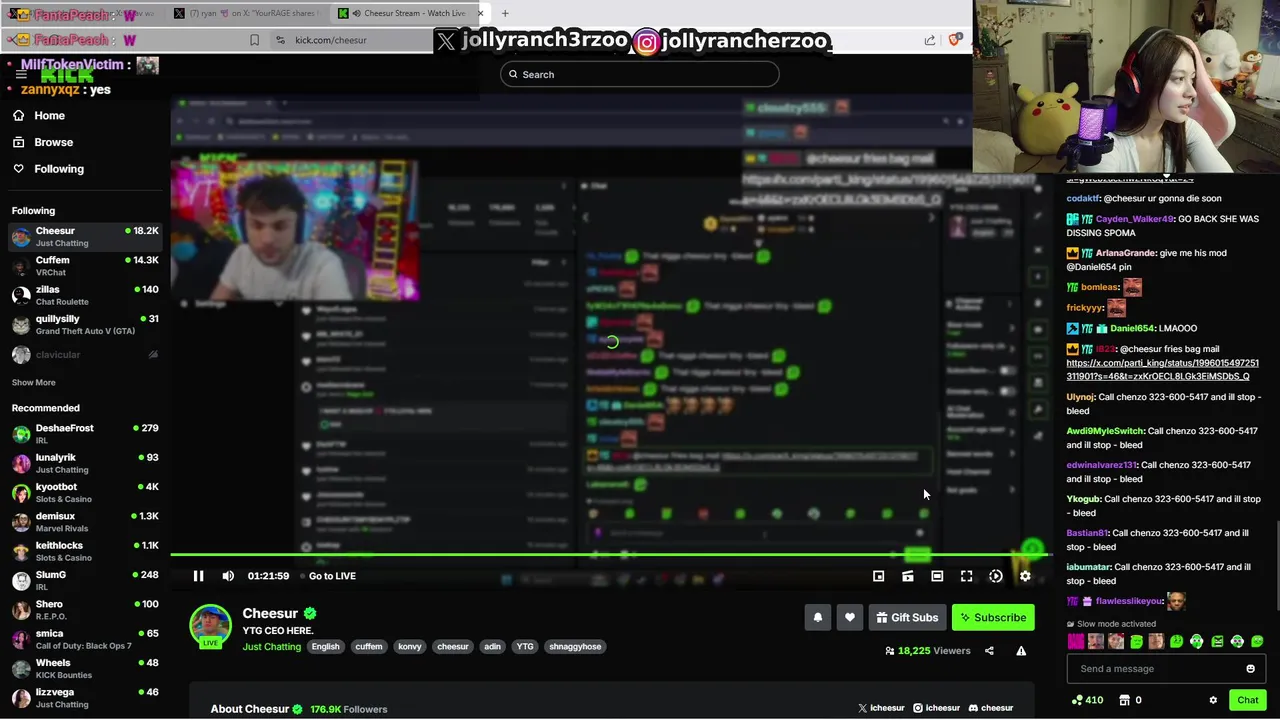This screenshot has width=1280, height=720.
Task: Open Cheesur channel in Following list
Action: 85,236
